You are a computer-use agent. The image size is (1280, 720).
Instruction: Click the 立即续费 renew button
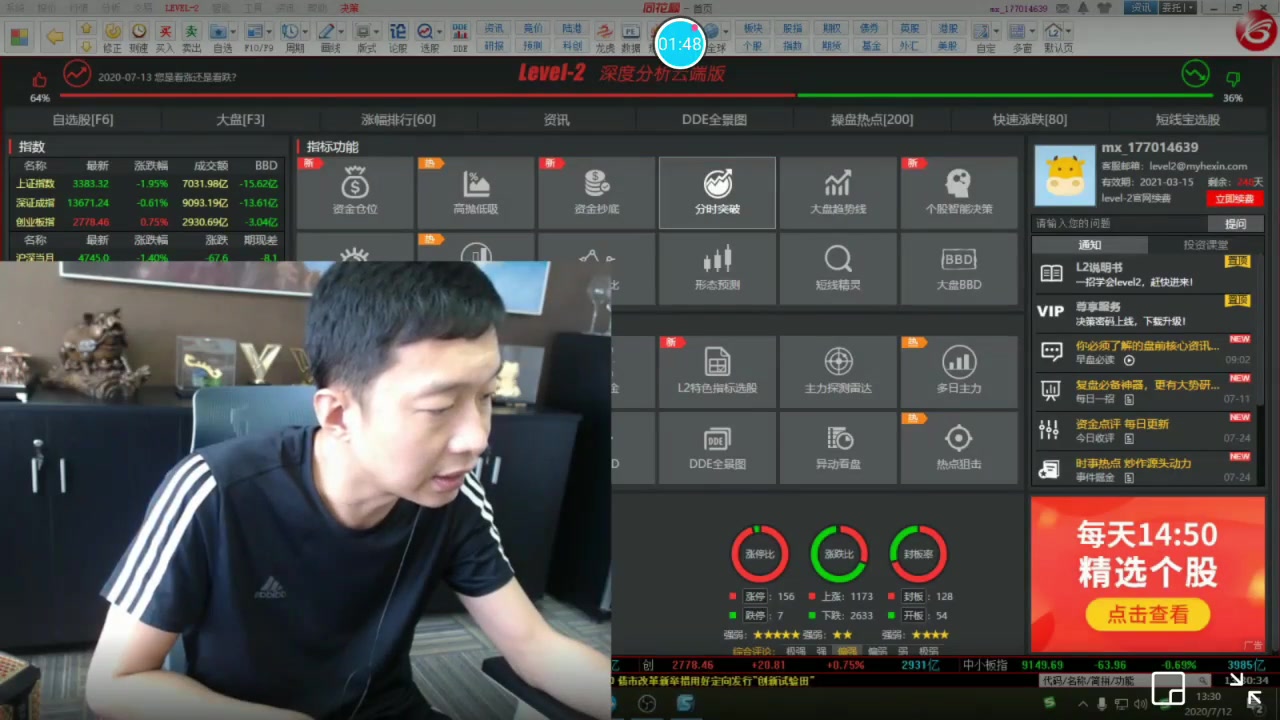click(x=1233, y=199)
